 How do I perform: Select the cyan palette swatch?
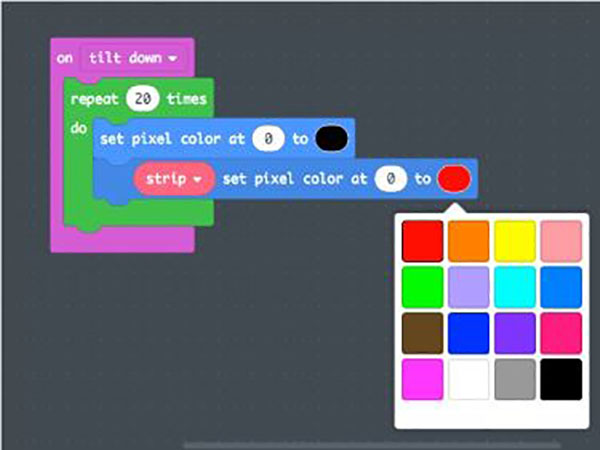(514, 287)
